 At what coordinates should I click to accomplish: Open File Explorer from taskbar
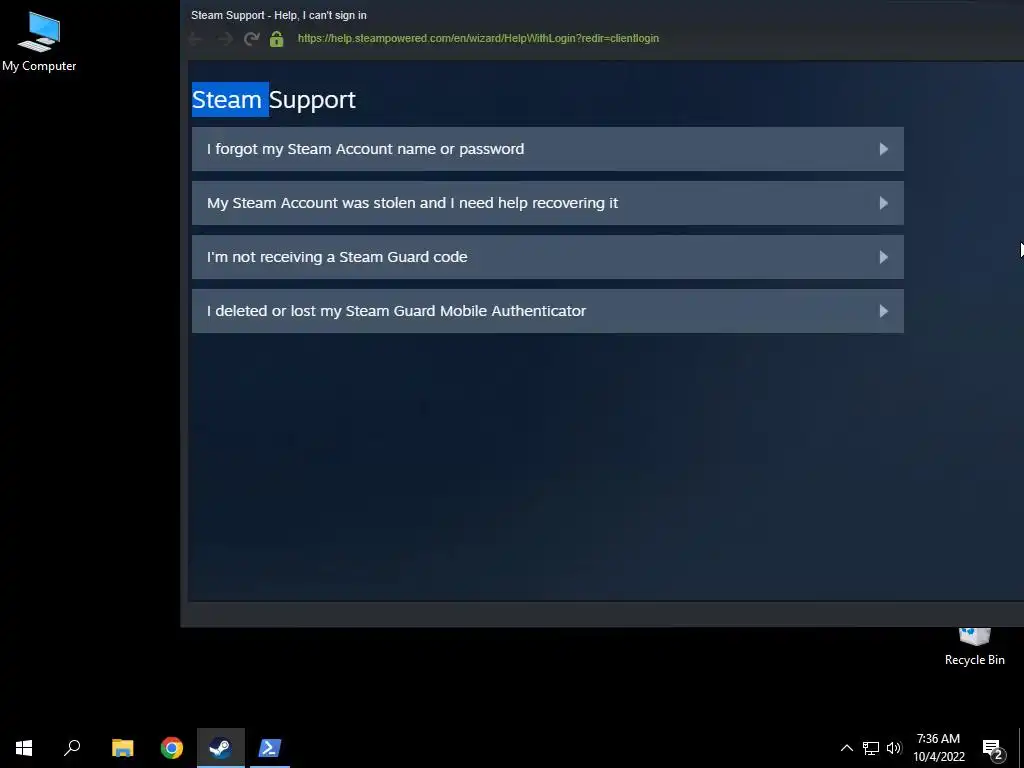click(122, 748)
